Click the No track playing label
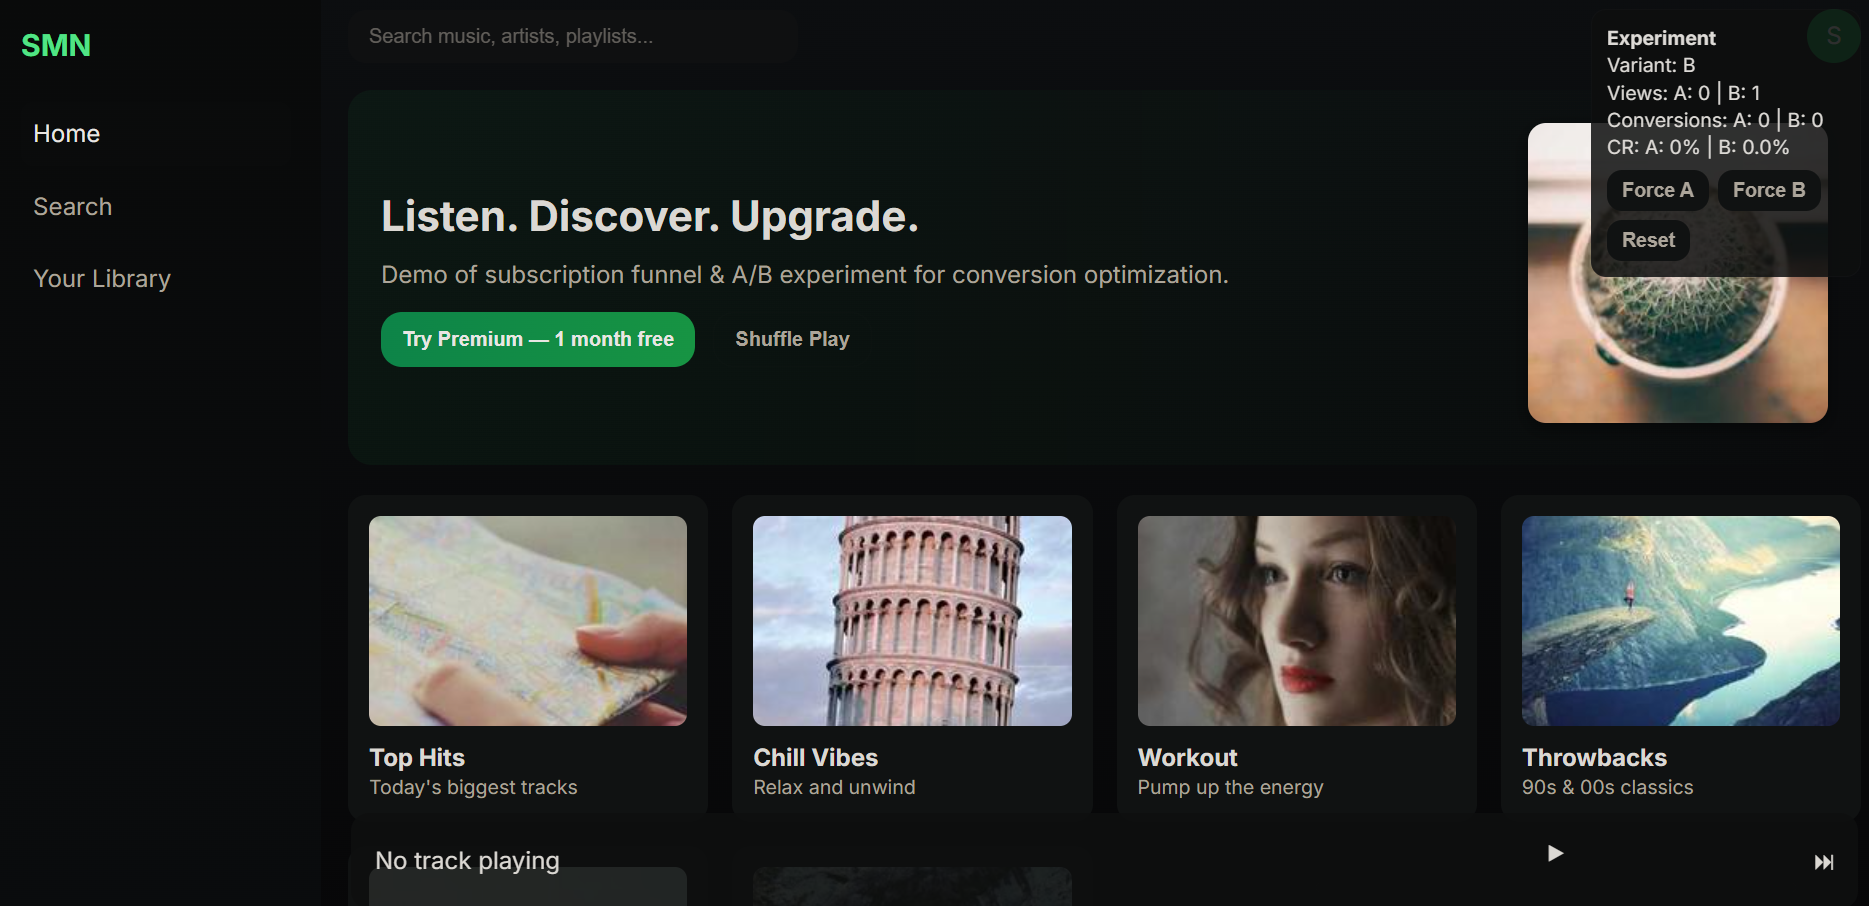Viewport: 1869px width, 906px height. [x=467, y=861]
